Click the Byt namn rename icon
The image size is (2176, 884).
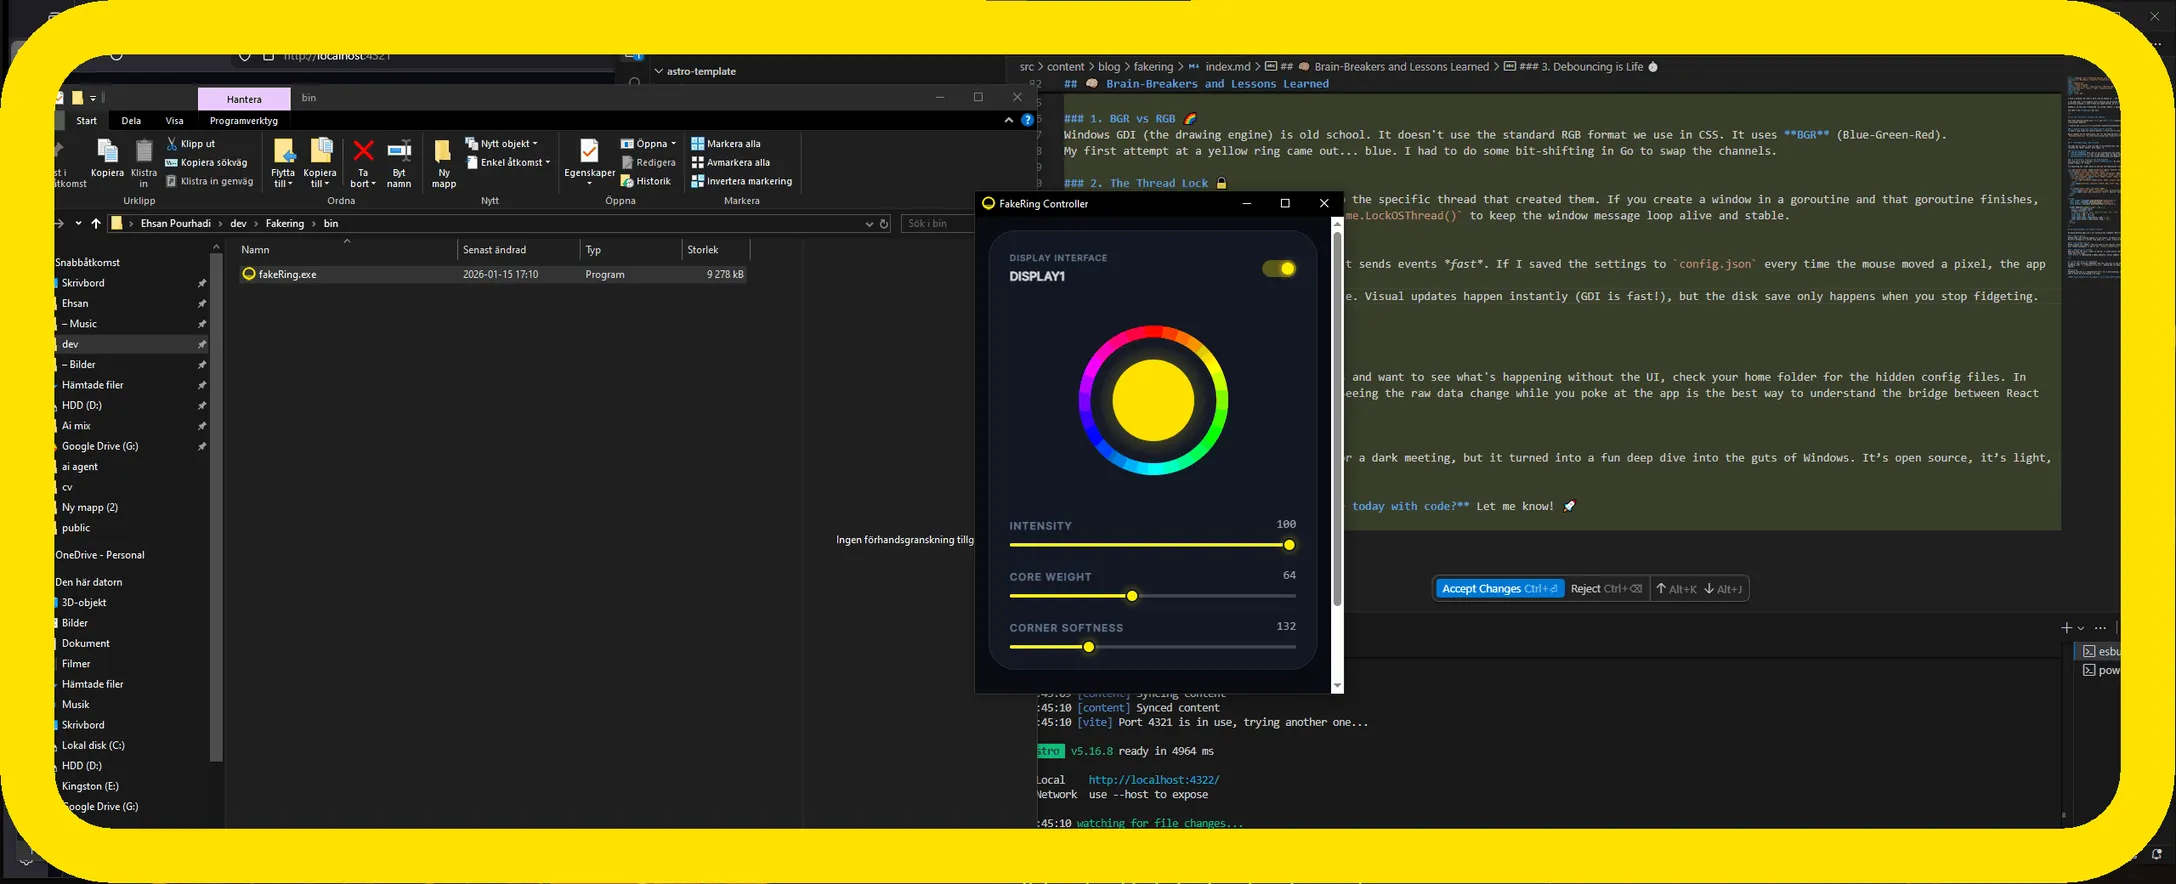pos(399,152)
